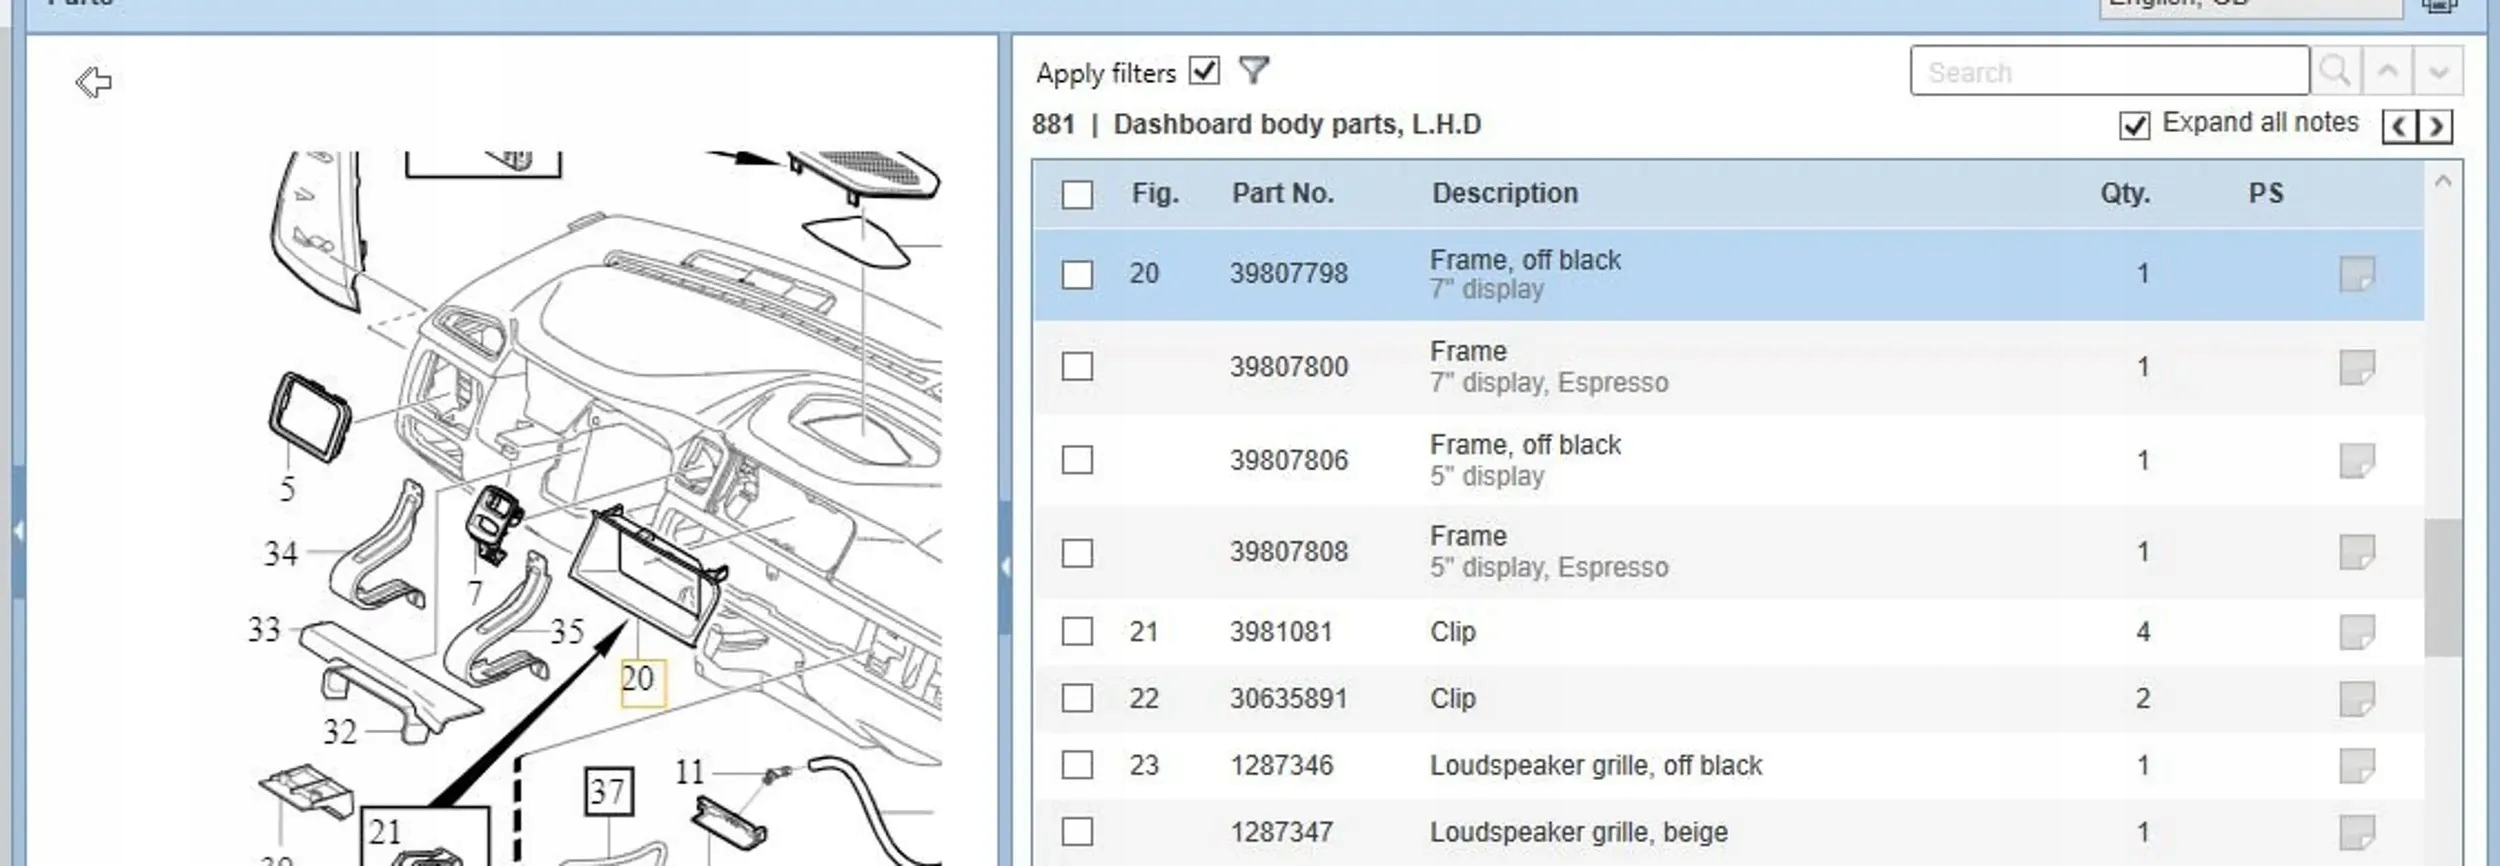The image size is (2500, 866).
Task: Go to previous section with left chevron
Action: (x=2400, y=127)
